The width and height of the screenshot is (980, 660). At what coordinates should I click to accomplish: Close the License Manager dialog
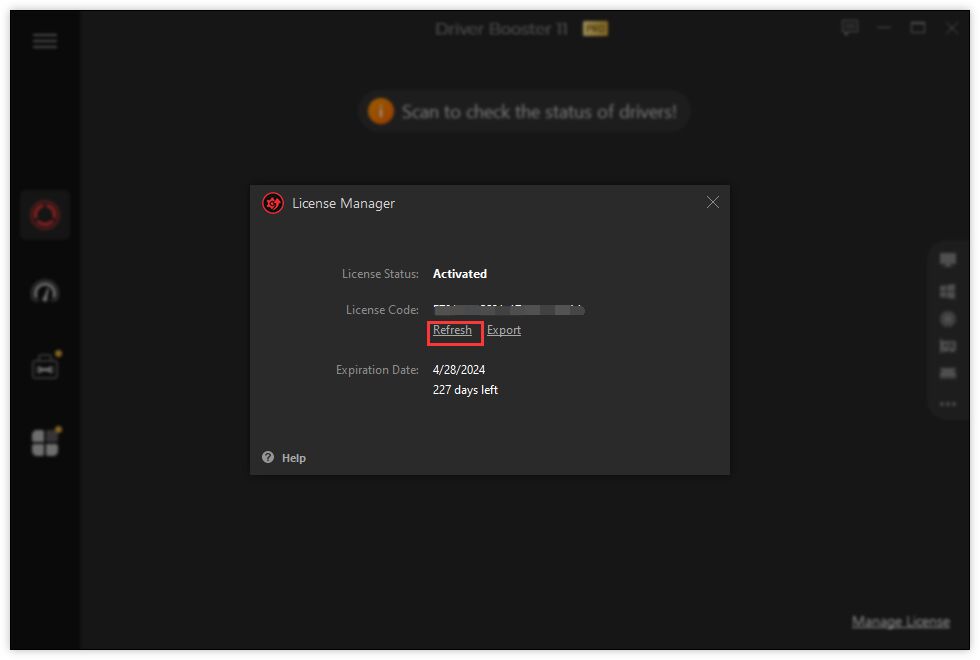(712, 202)
